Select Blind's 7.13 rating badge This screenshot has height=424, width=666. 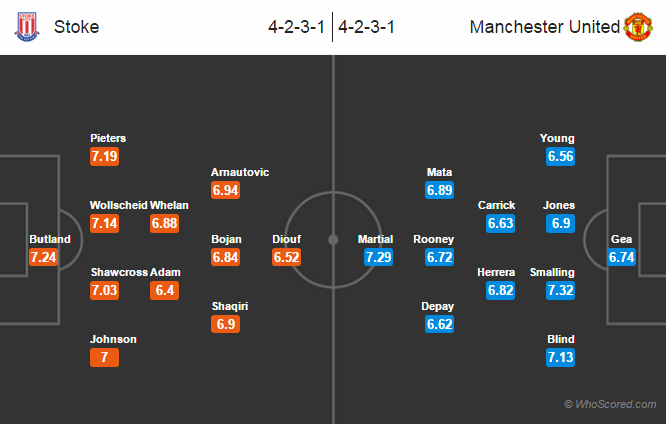tap(560, 357)
